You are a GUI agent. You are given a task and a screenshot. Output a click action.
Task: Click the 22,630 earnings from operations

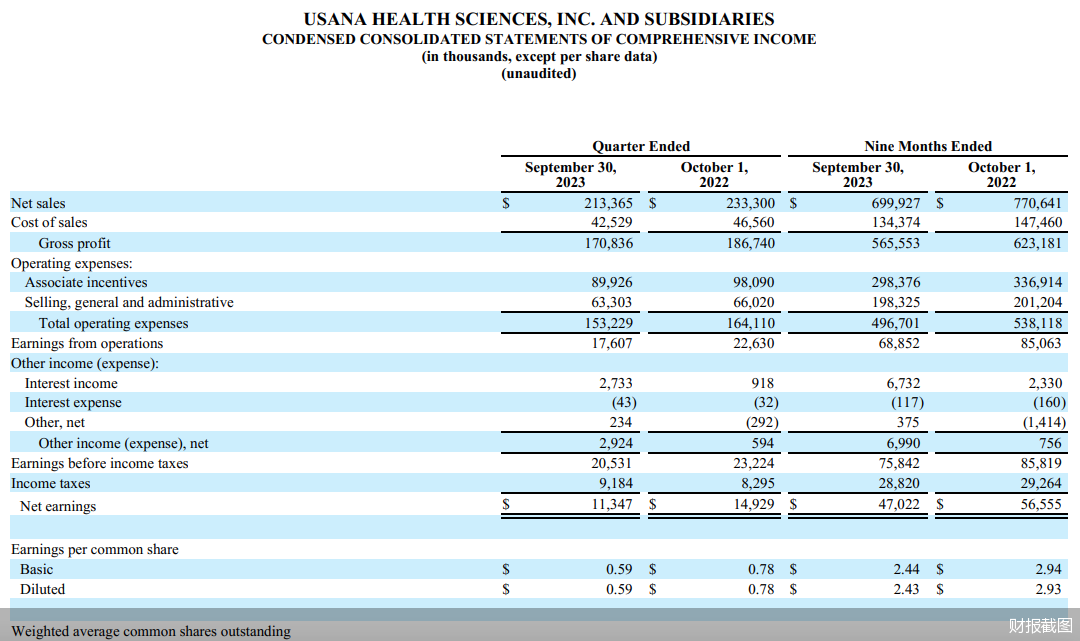[x=754, y=343]
